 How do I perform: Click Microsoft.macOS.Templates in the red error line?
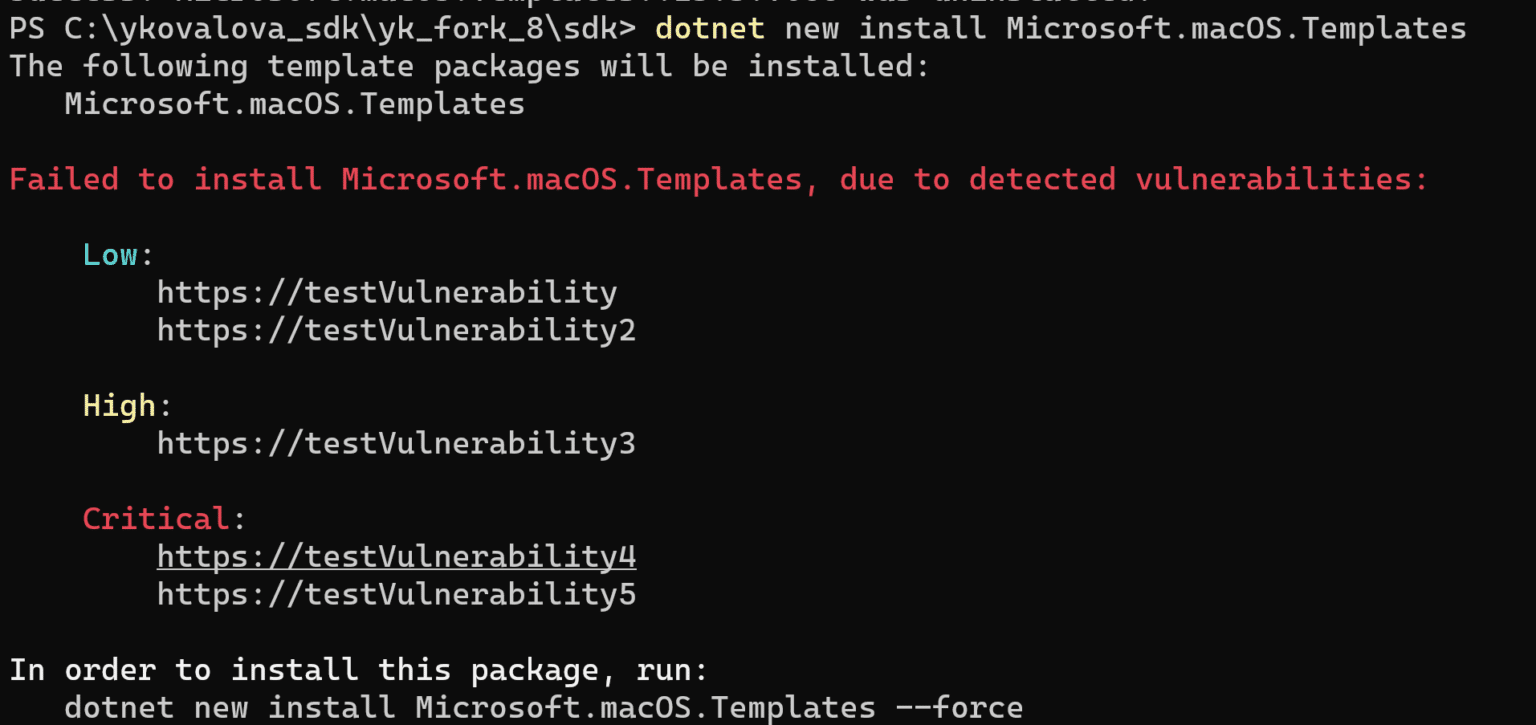(571, 179)
